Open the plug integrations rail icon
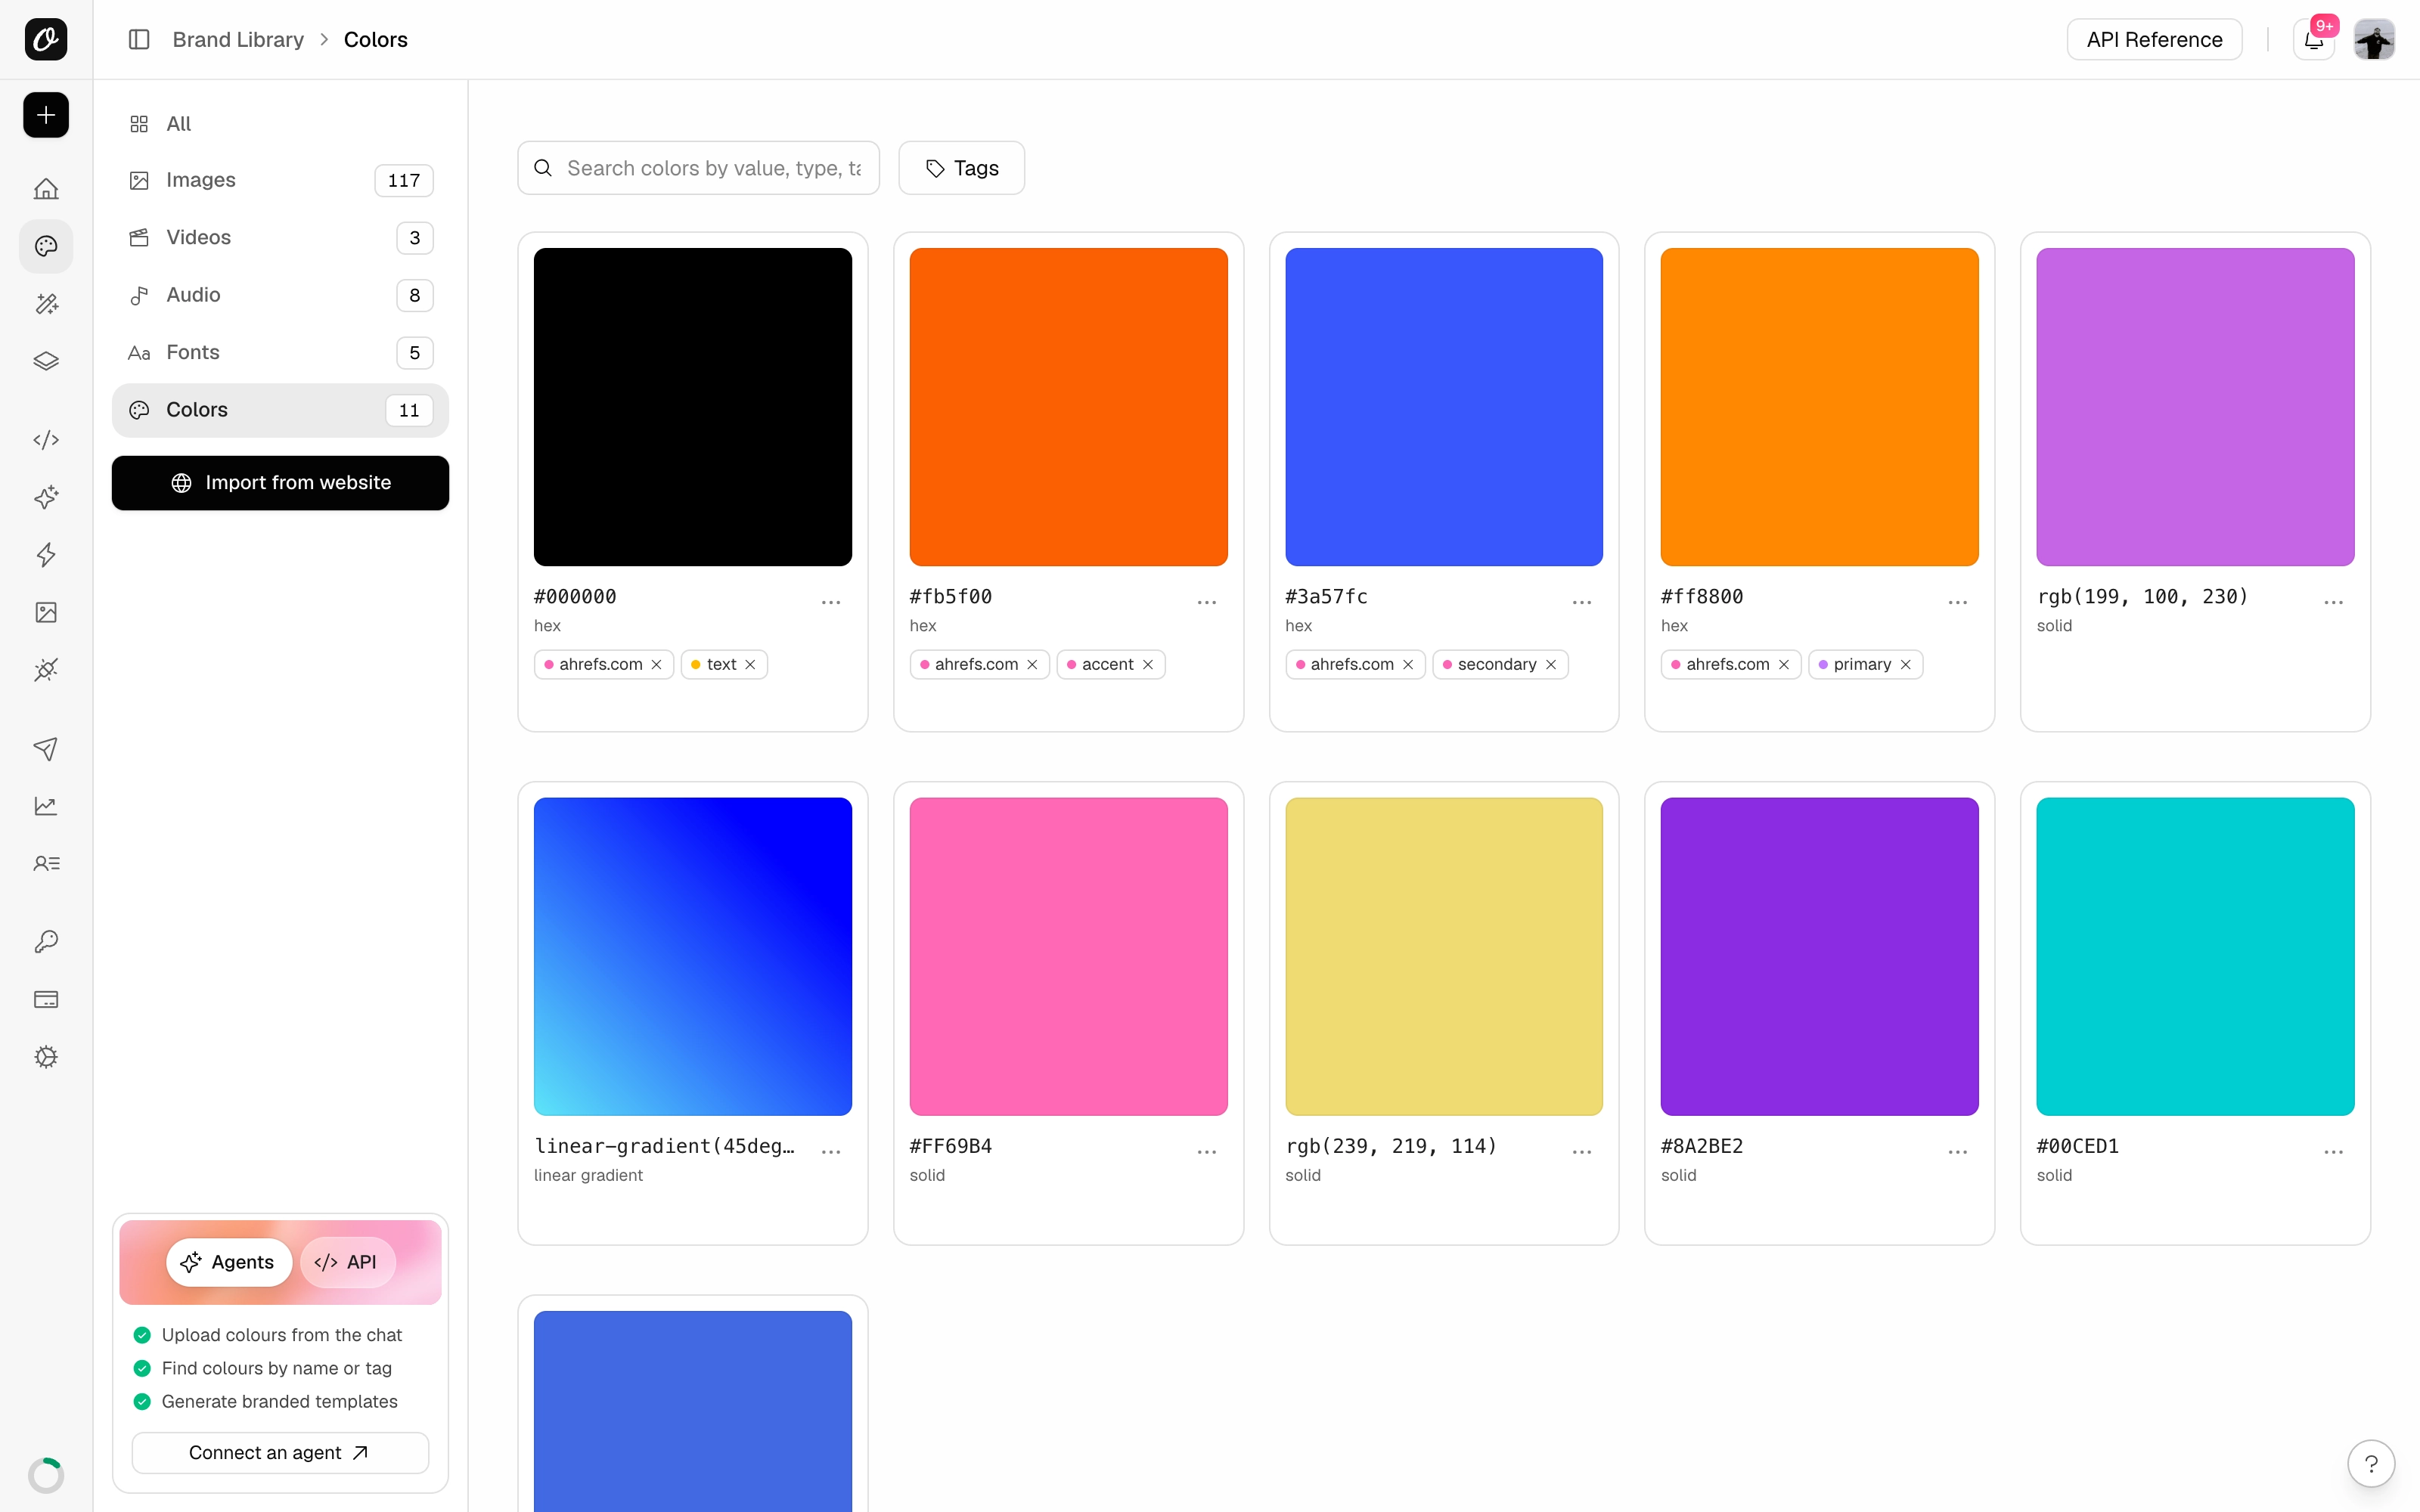 pos(46,670)
